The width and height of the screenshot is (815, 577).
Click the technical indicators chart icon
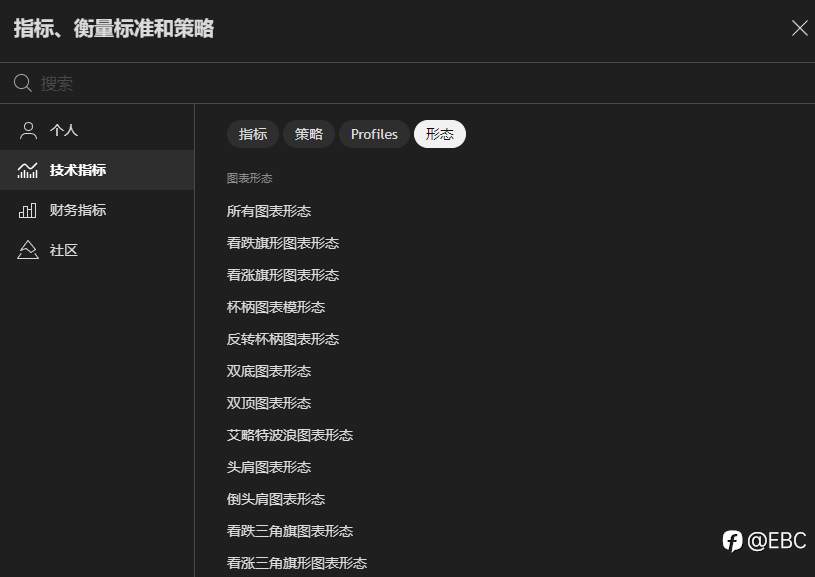click(x=28, y=170)
